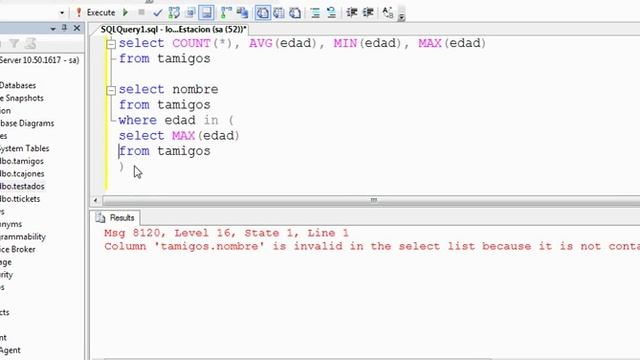
Task: Toggle the IntelliSense Enabled icon
Action: 206,13
